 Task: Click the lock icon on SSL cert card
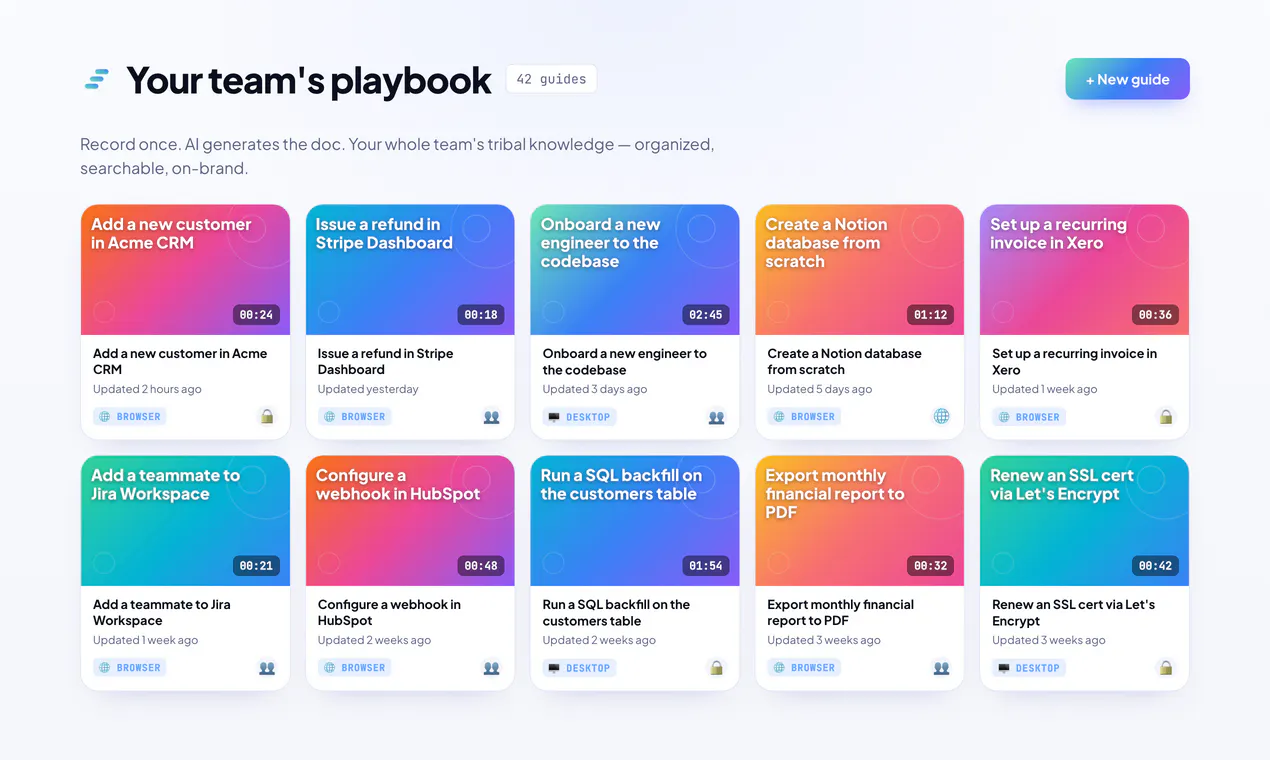point(1166,667)
